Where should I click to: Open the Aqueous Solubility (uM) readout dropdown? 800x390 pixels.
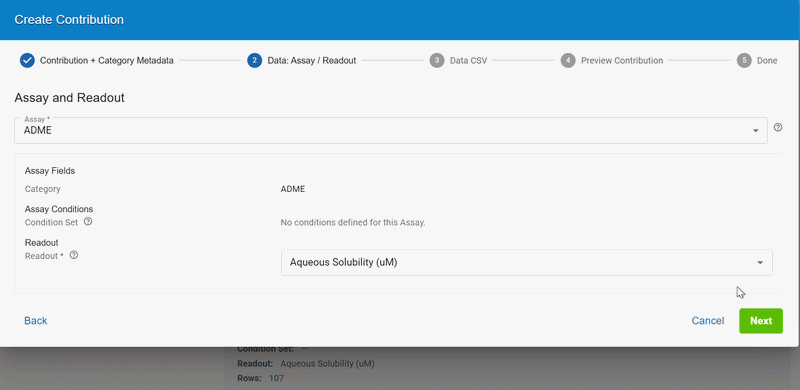click(x=527, y=262)
